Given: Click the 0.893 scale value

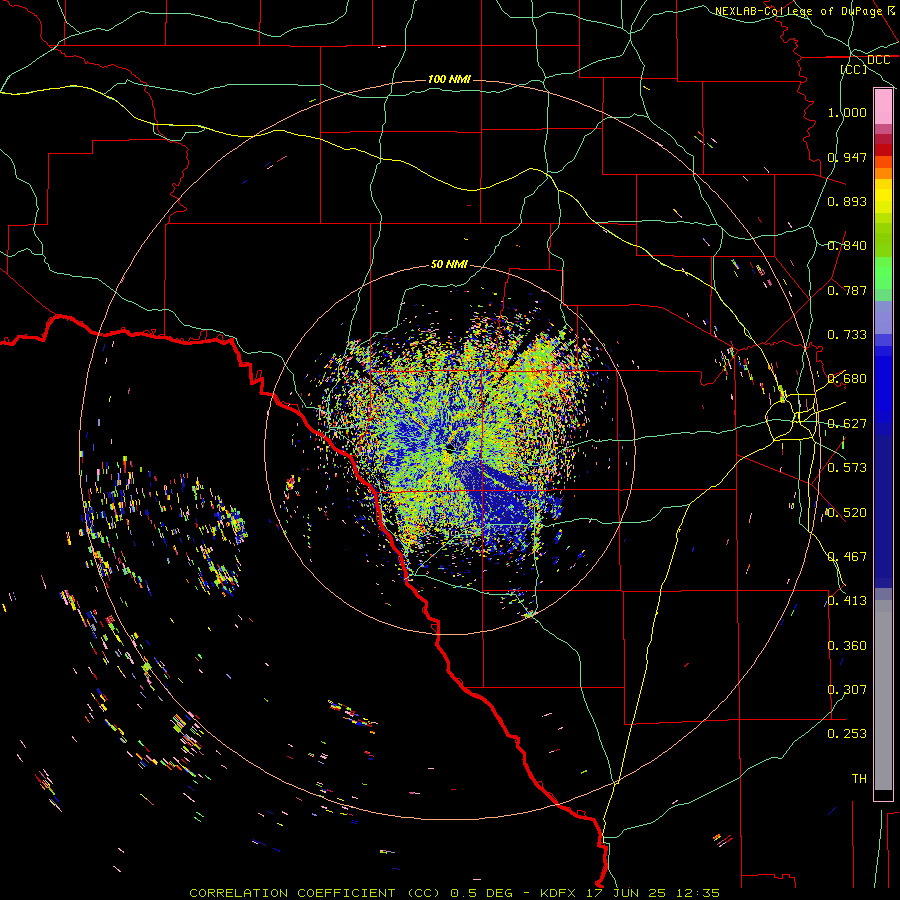Looking at the screenshot, I should coord(847,201).
